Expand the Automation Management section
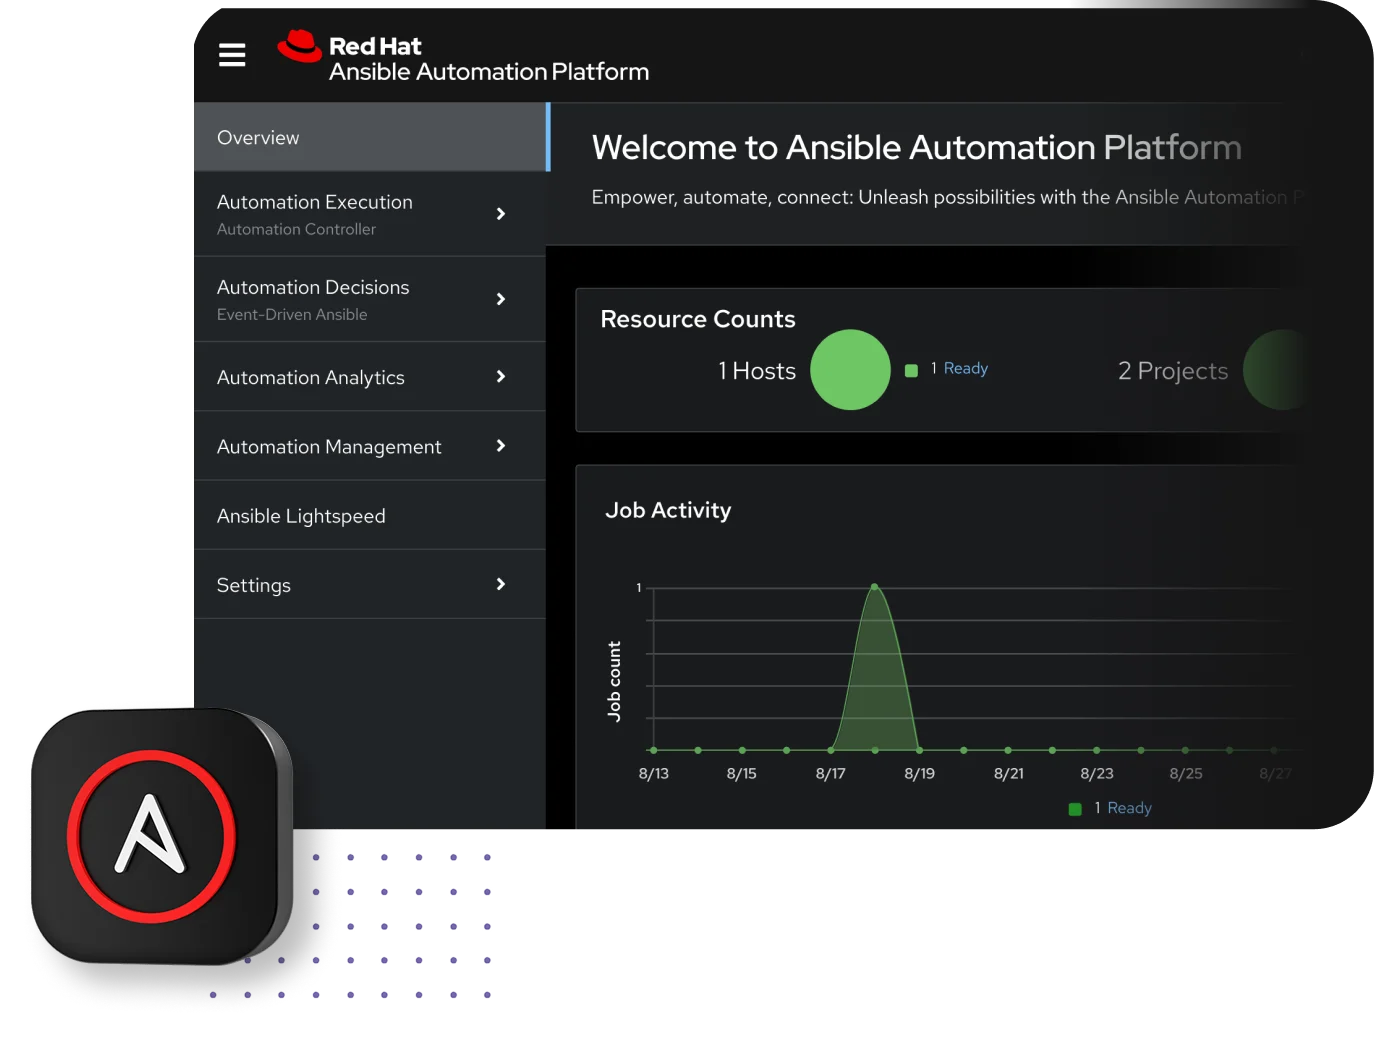The height and width of the screenshot is (1037, 1382). point(329,446)
